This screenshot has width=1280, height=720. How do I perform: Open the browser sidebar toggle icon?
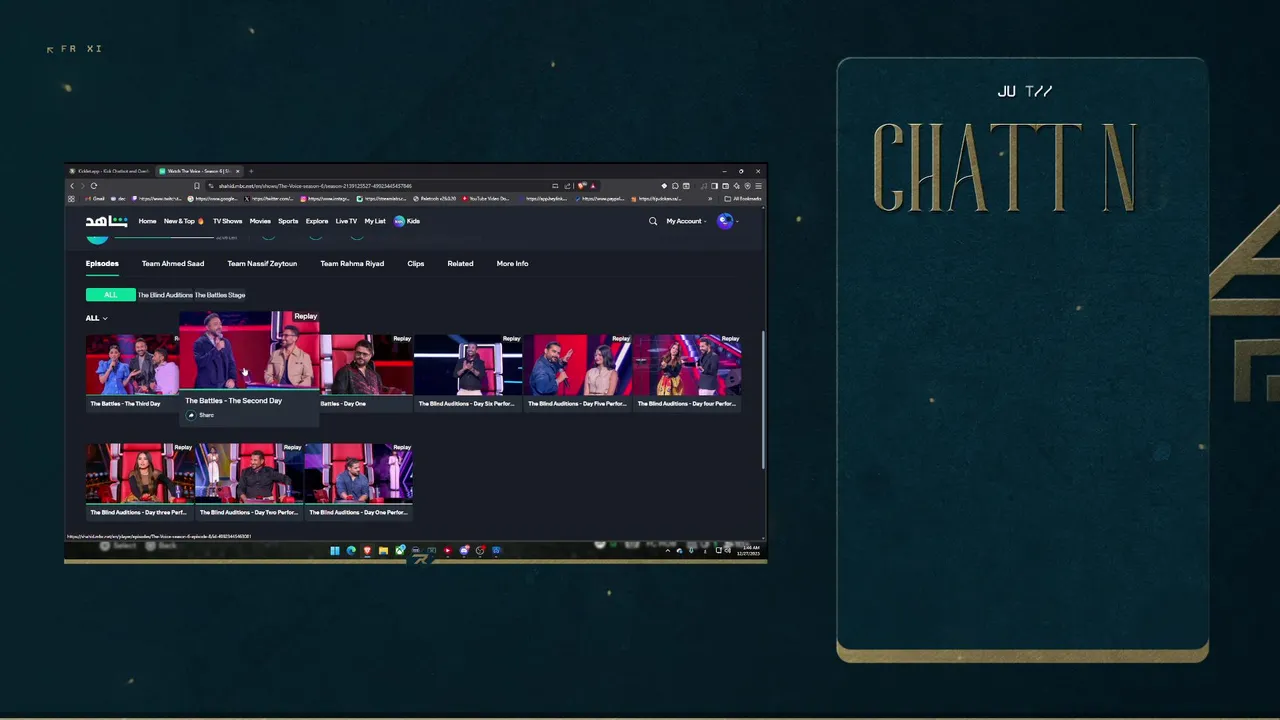coord(714,186)
